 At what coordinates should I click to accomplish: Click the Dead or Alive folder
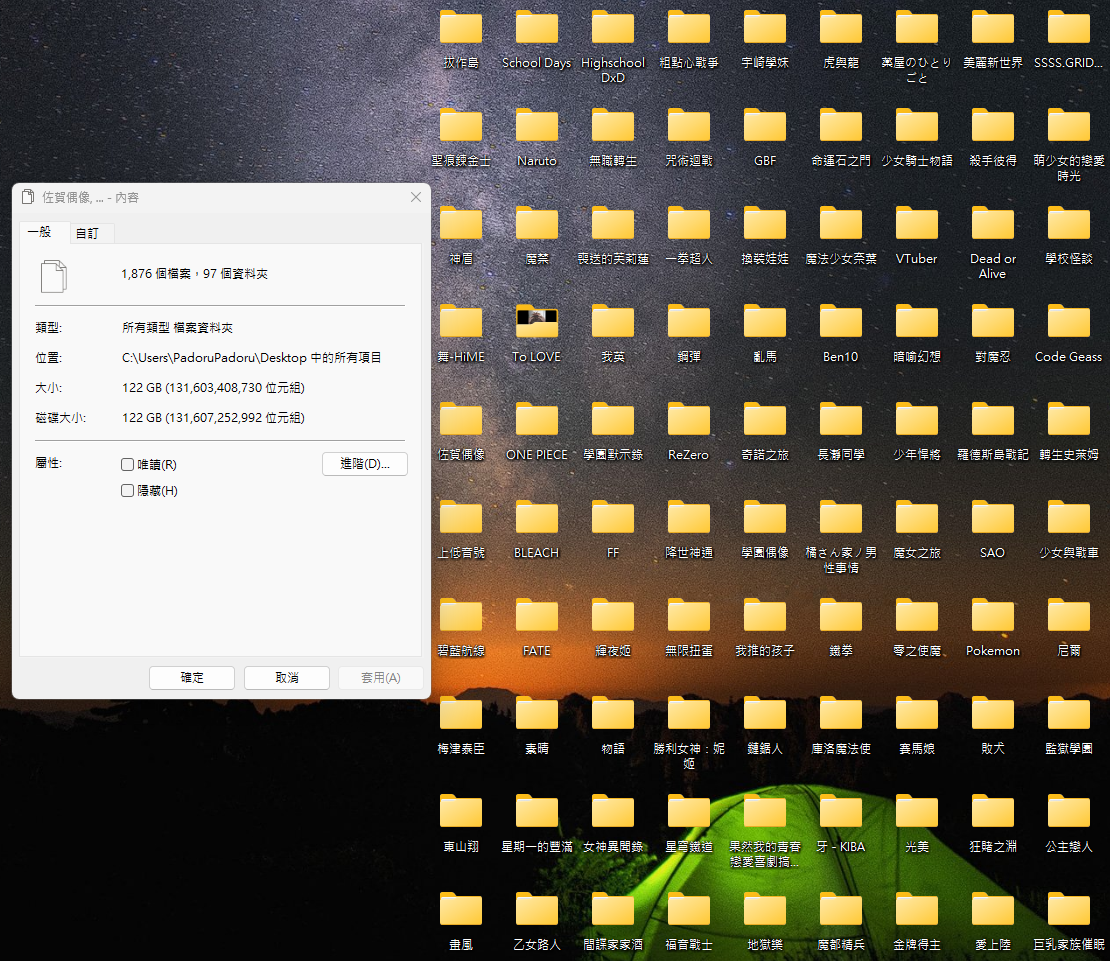[x=992, y=225]
